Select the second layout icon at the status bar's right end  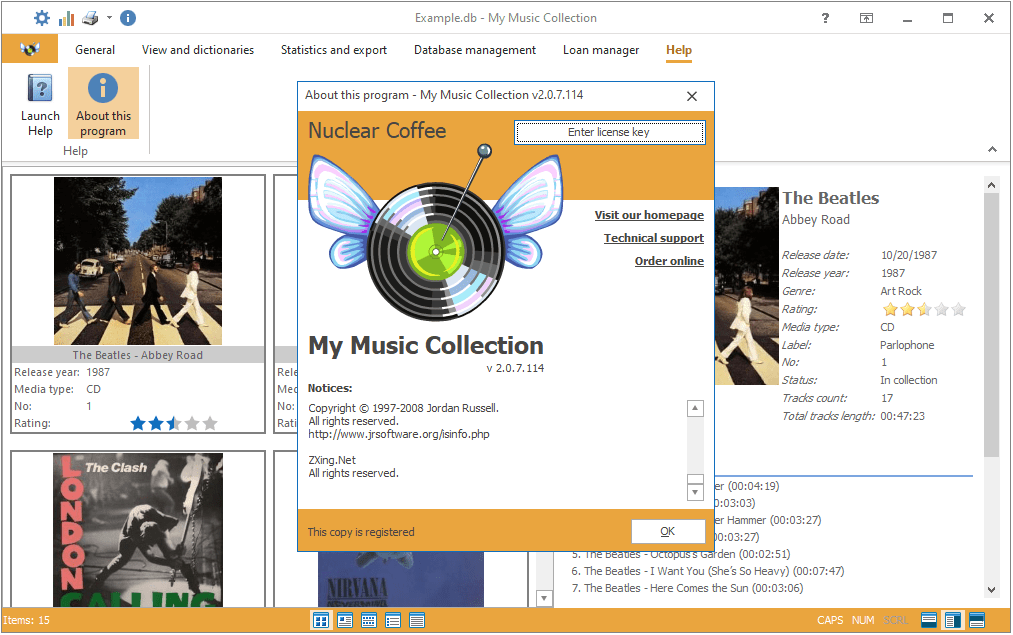pos(953,620)
